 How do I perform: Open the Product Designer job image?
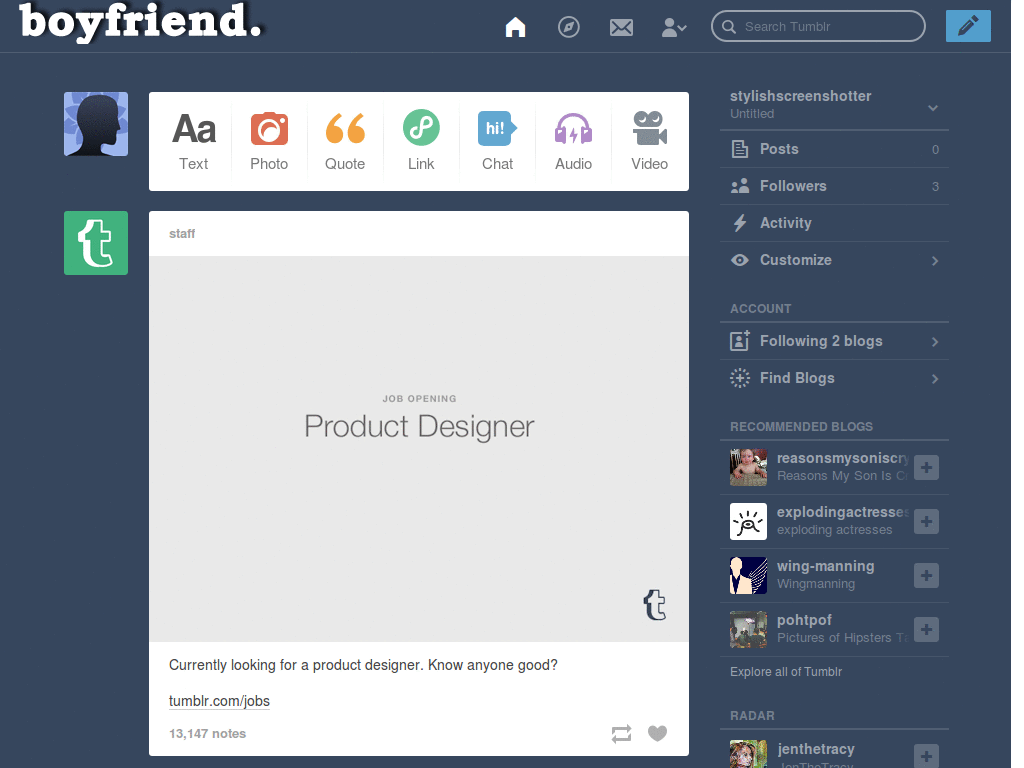tap(419, 449)
